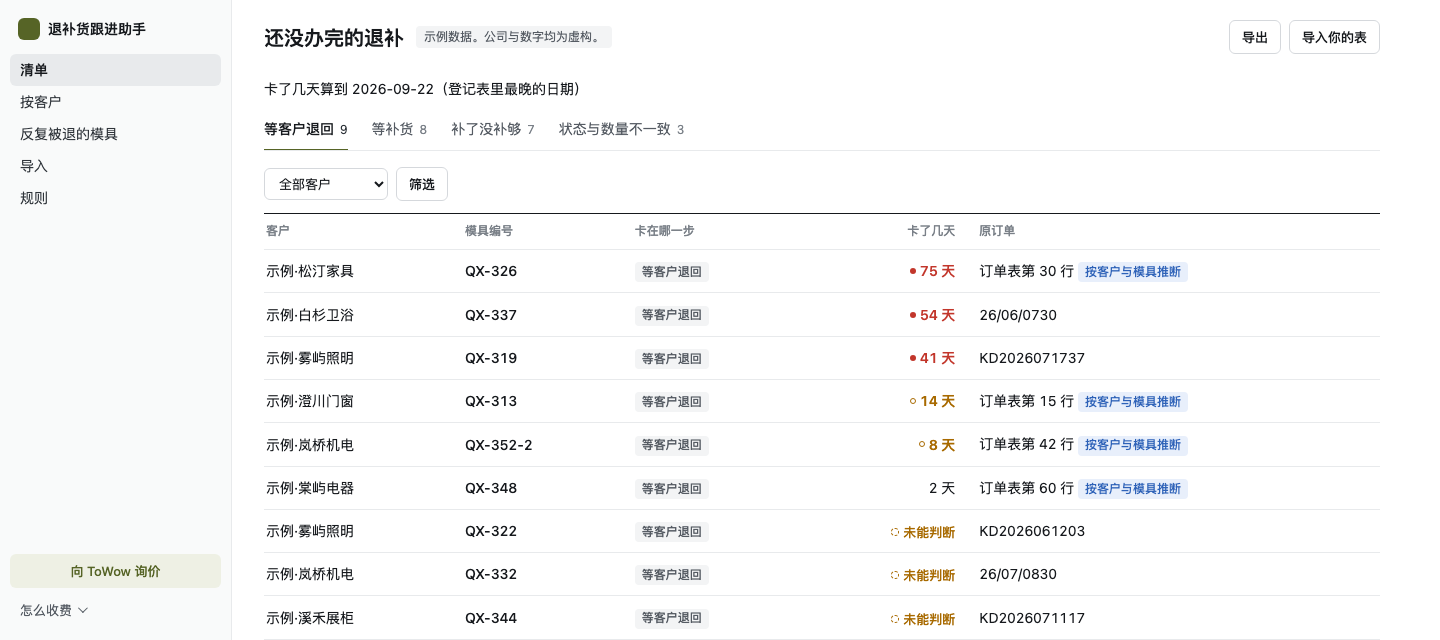Click 未能判断 in the QX-344 row
This screenshot has height=640, width=1440.
[x=923, y=619]
